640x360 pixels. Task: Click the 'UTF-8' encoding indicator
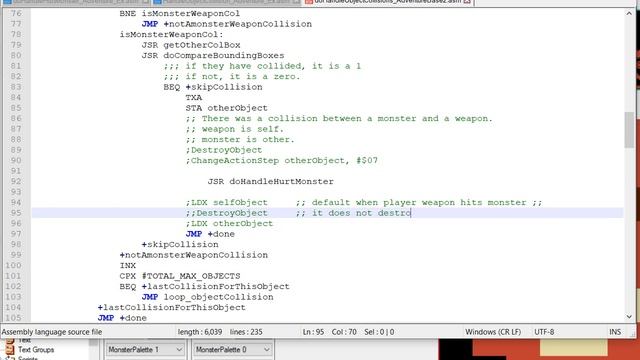[544, 332]
